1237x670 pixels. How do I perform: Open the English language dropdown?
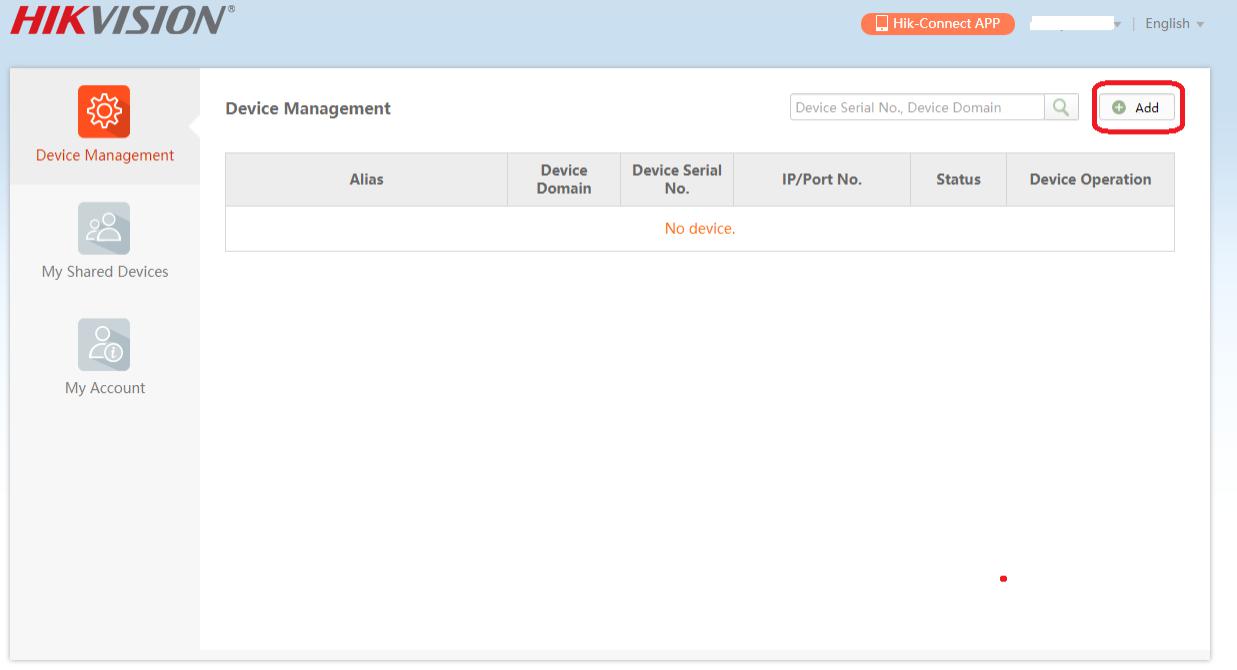click(x=1174, y=24)
